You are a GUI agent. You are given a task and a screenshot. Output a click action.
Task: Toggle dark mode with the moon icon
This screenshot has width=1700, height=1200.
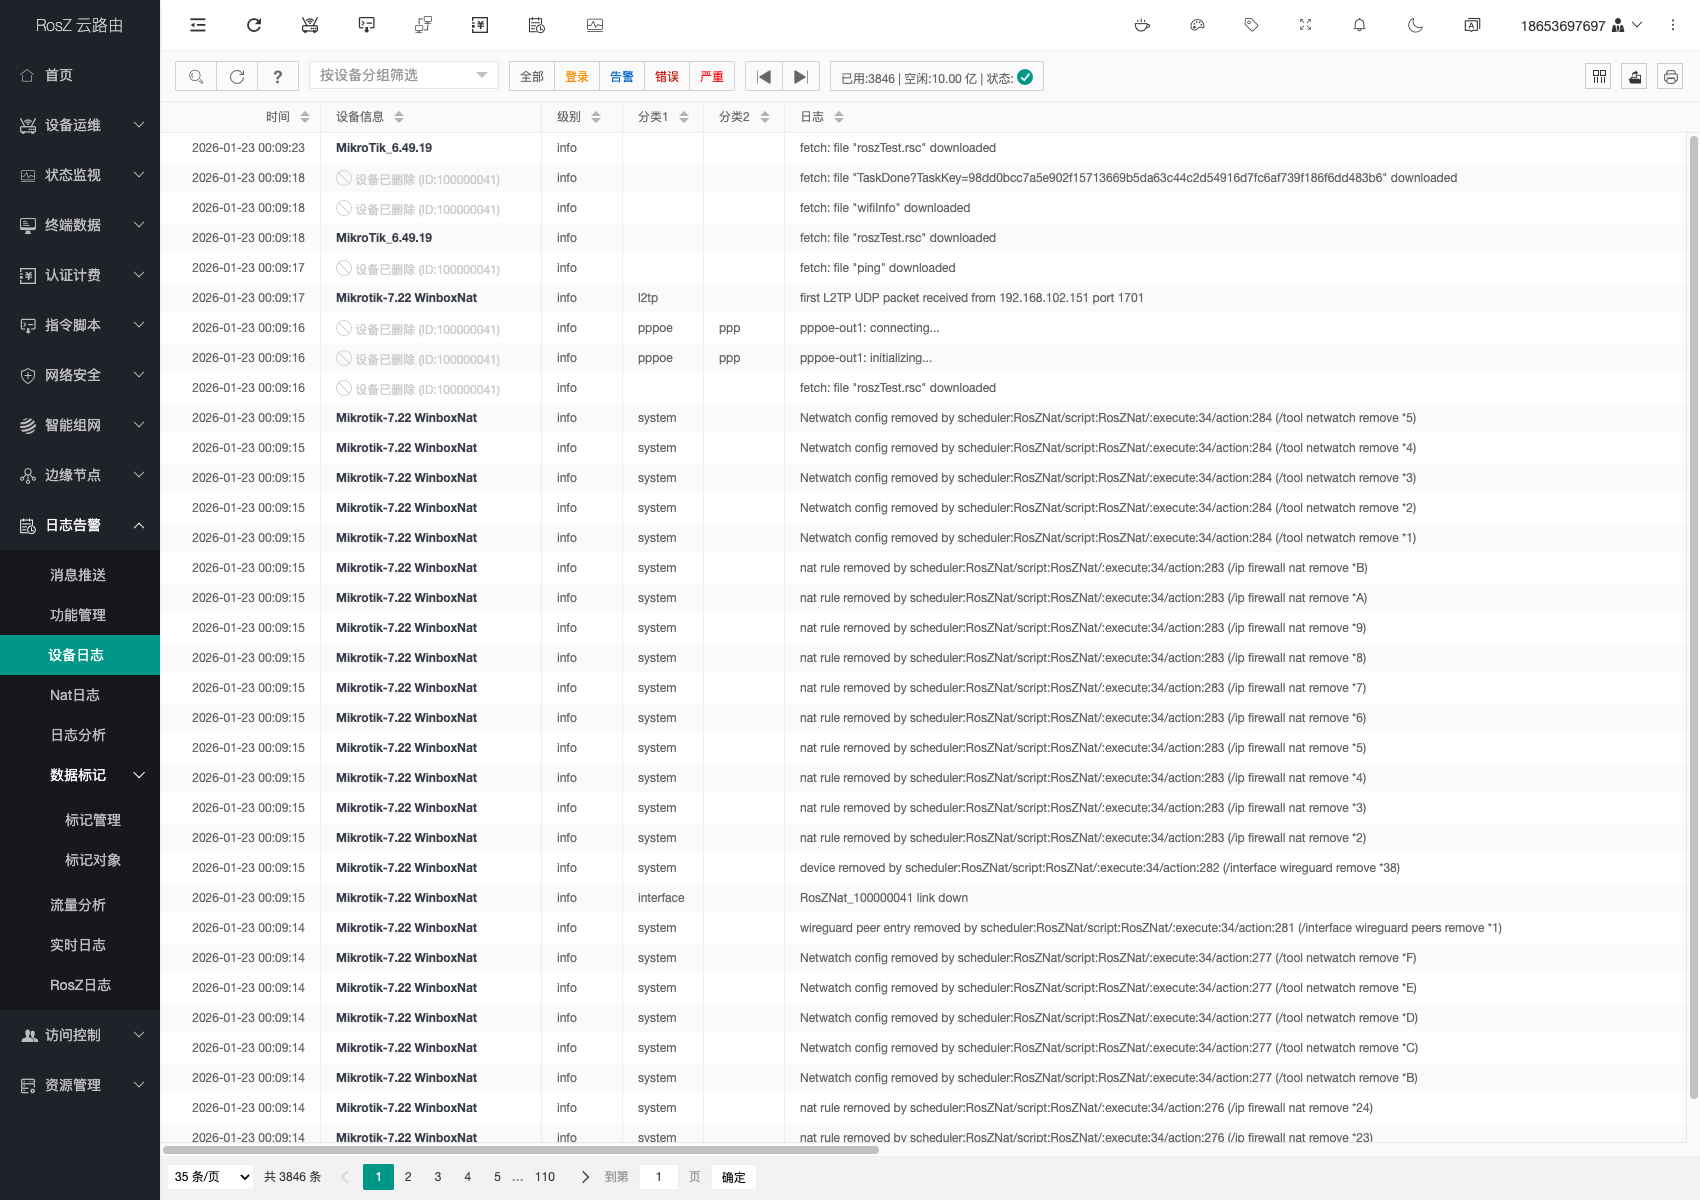coord(1415,25)
